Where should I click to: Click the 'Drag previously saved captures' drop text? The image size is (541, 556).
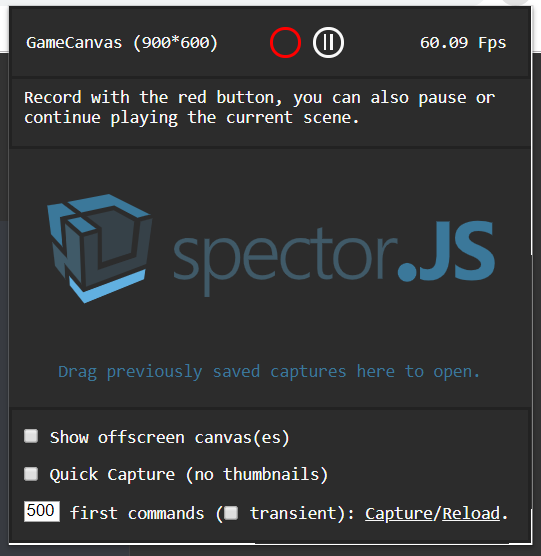tap(269, 372)
